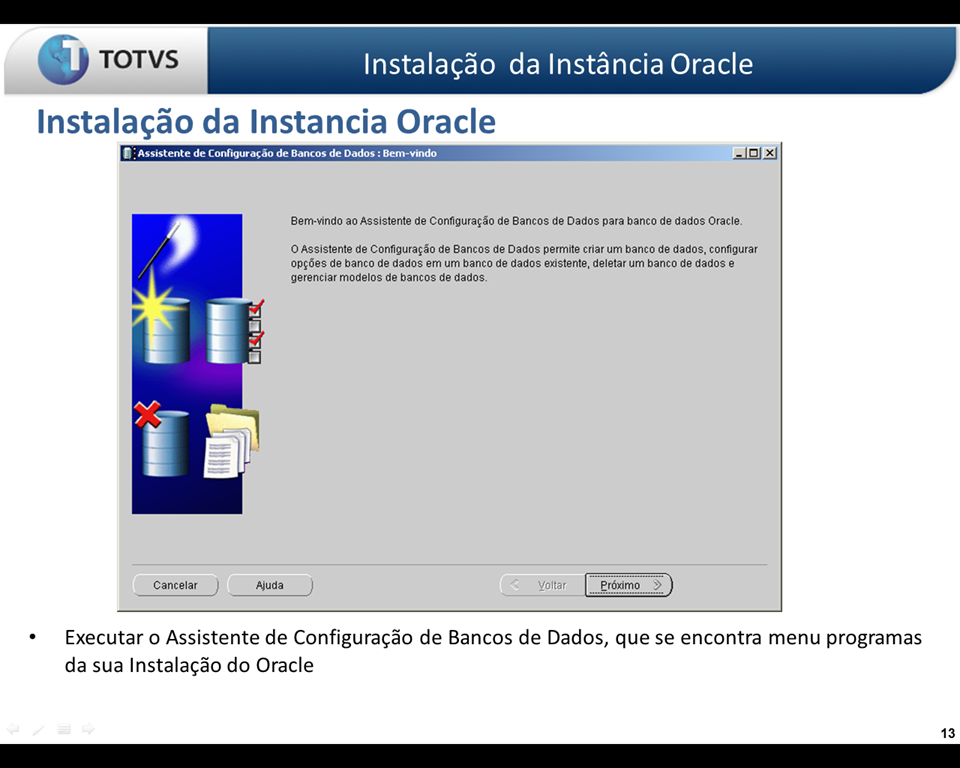Click the Próximo button in the wizard

pyautogui.click(x=629, y=585)
